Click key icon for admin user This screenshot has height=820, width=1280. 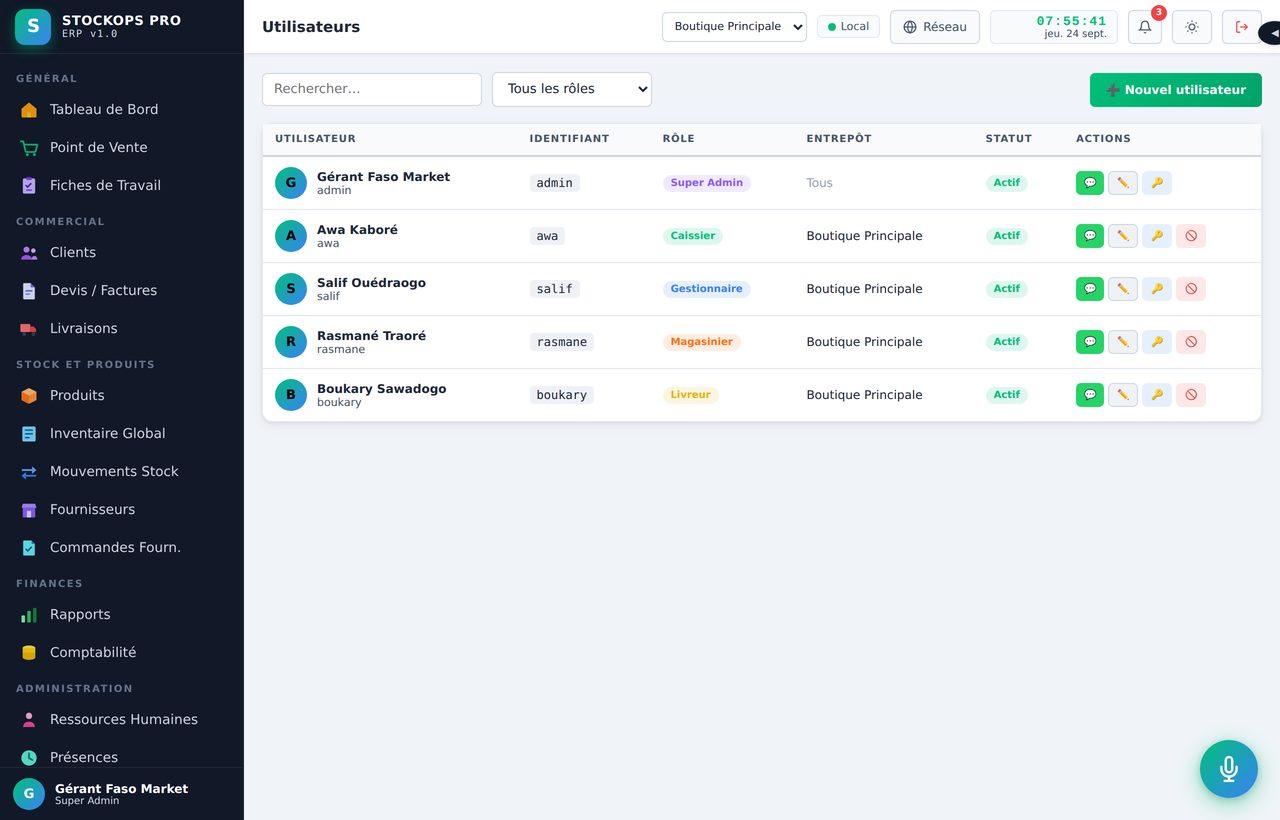click(1157, 183)
